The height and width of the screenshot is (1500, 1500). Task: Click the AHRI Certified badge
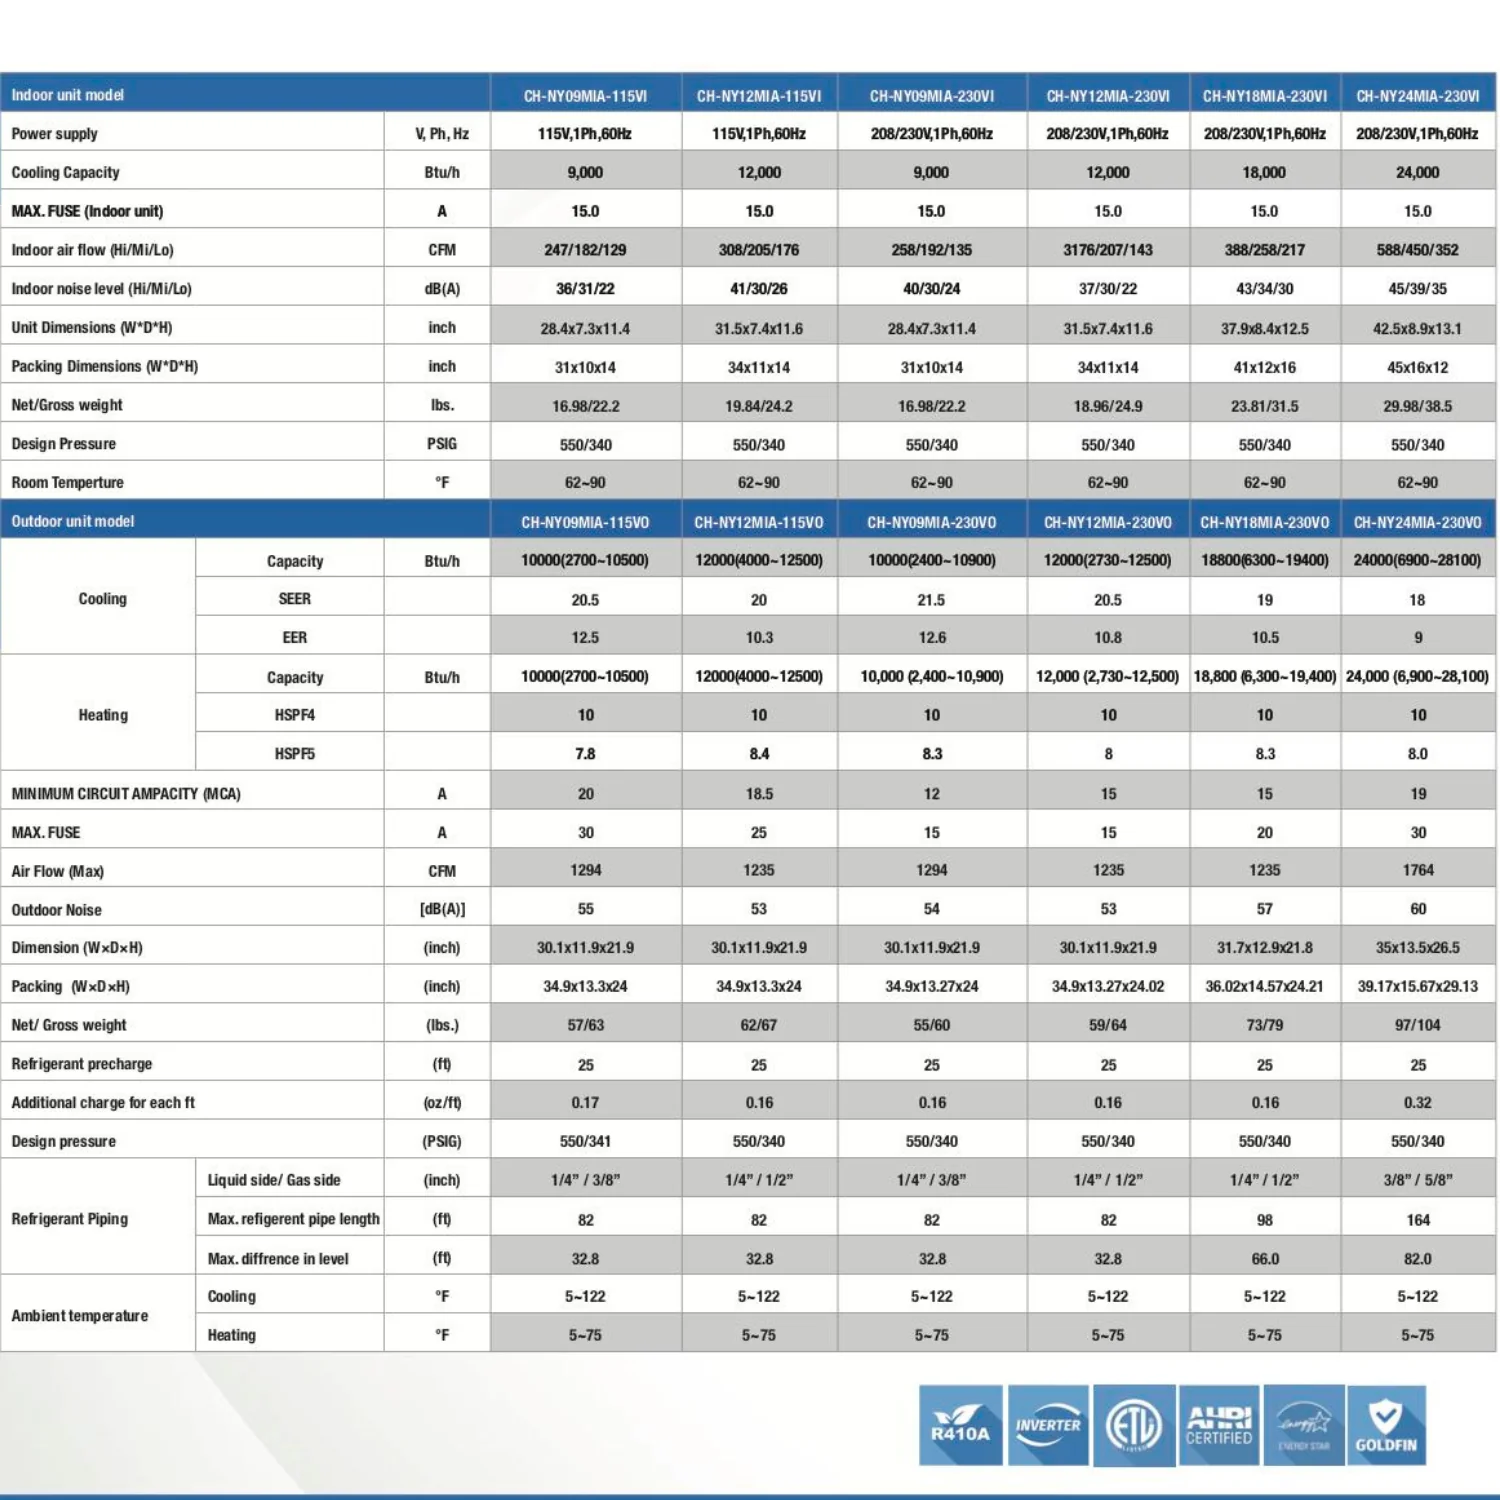coord(1219,1425)
